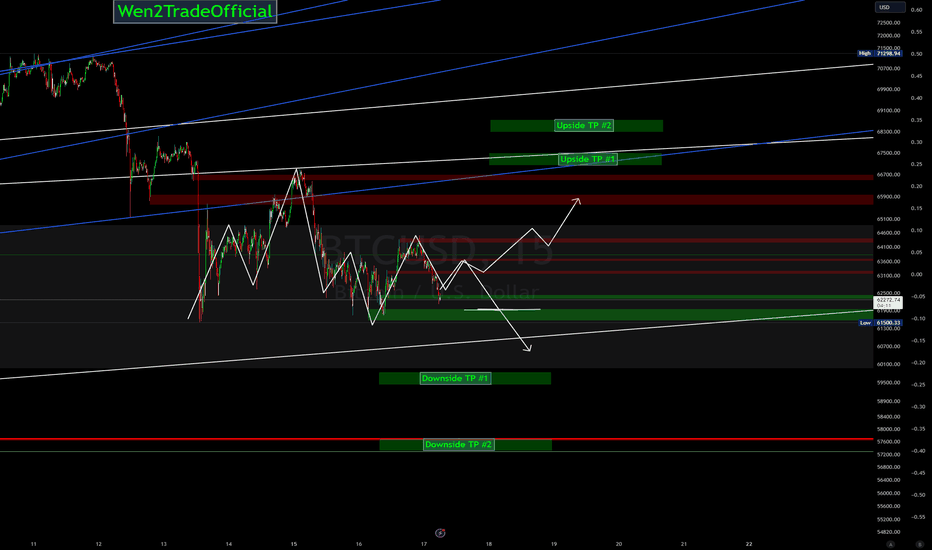Click the current price tag 62272.74
The height and width of the screenshot is (550, 932).
(x=888, y=302)
